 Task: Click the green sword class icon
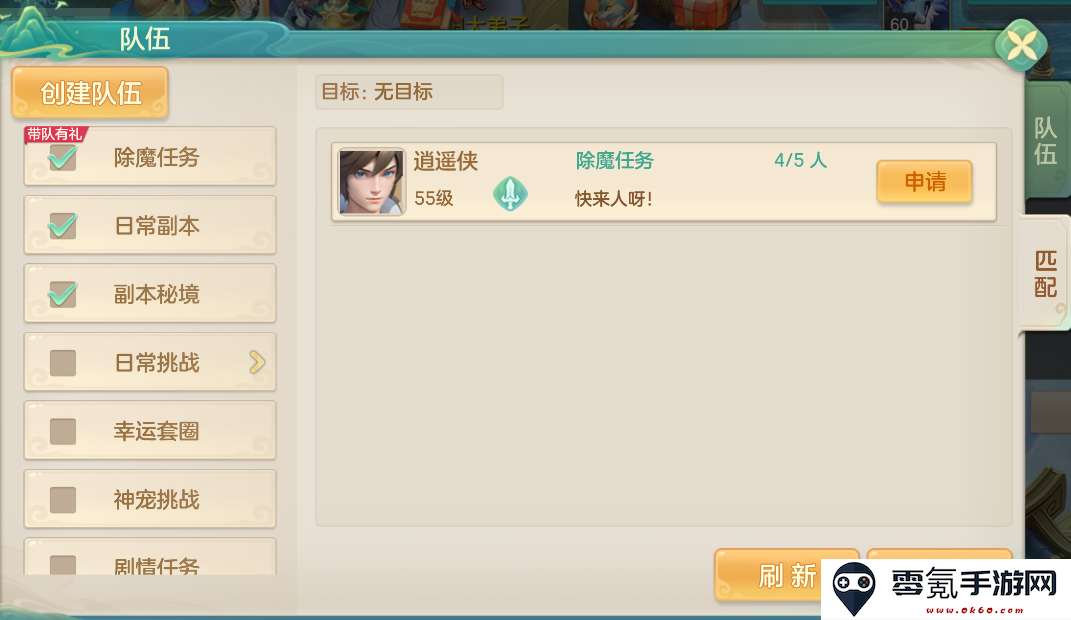point(510,193)
